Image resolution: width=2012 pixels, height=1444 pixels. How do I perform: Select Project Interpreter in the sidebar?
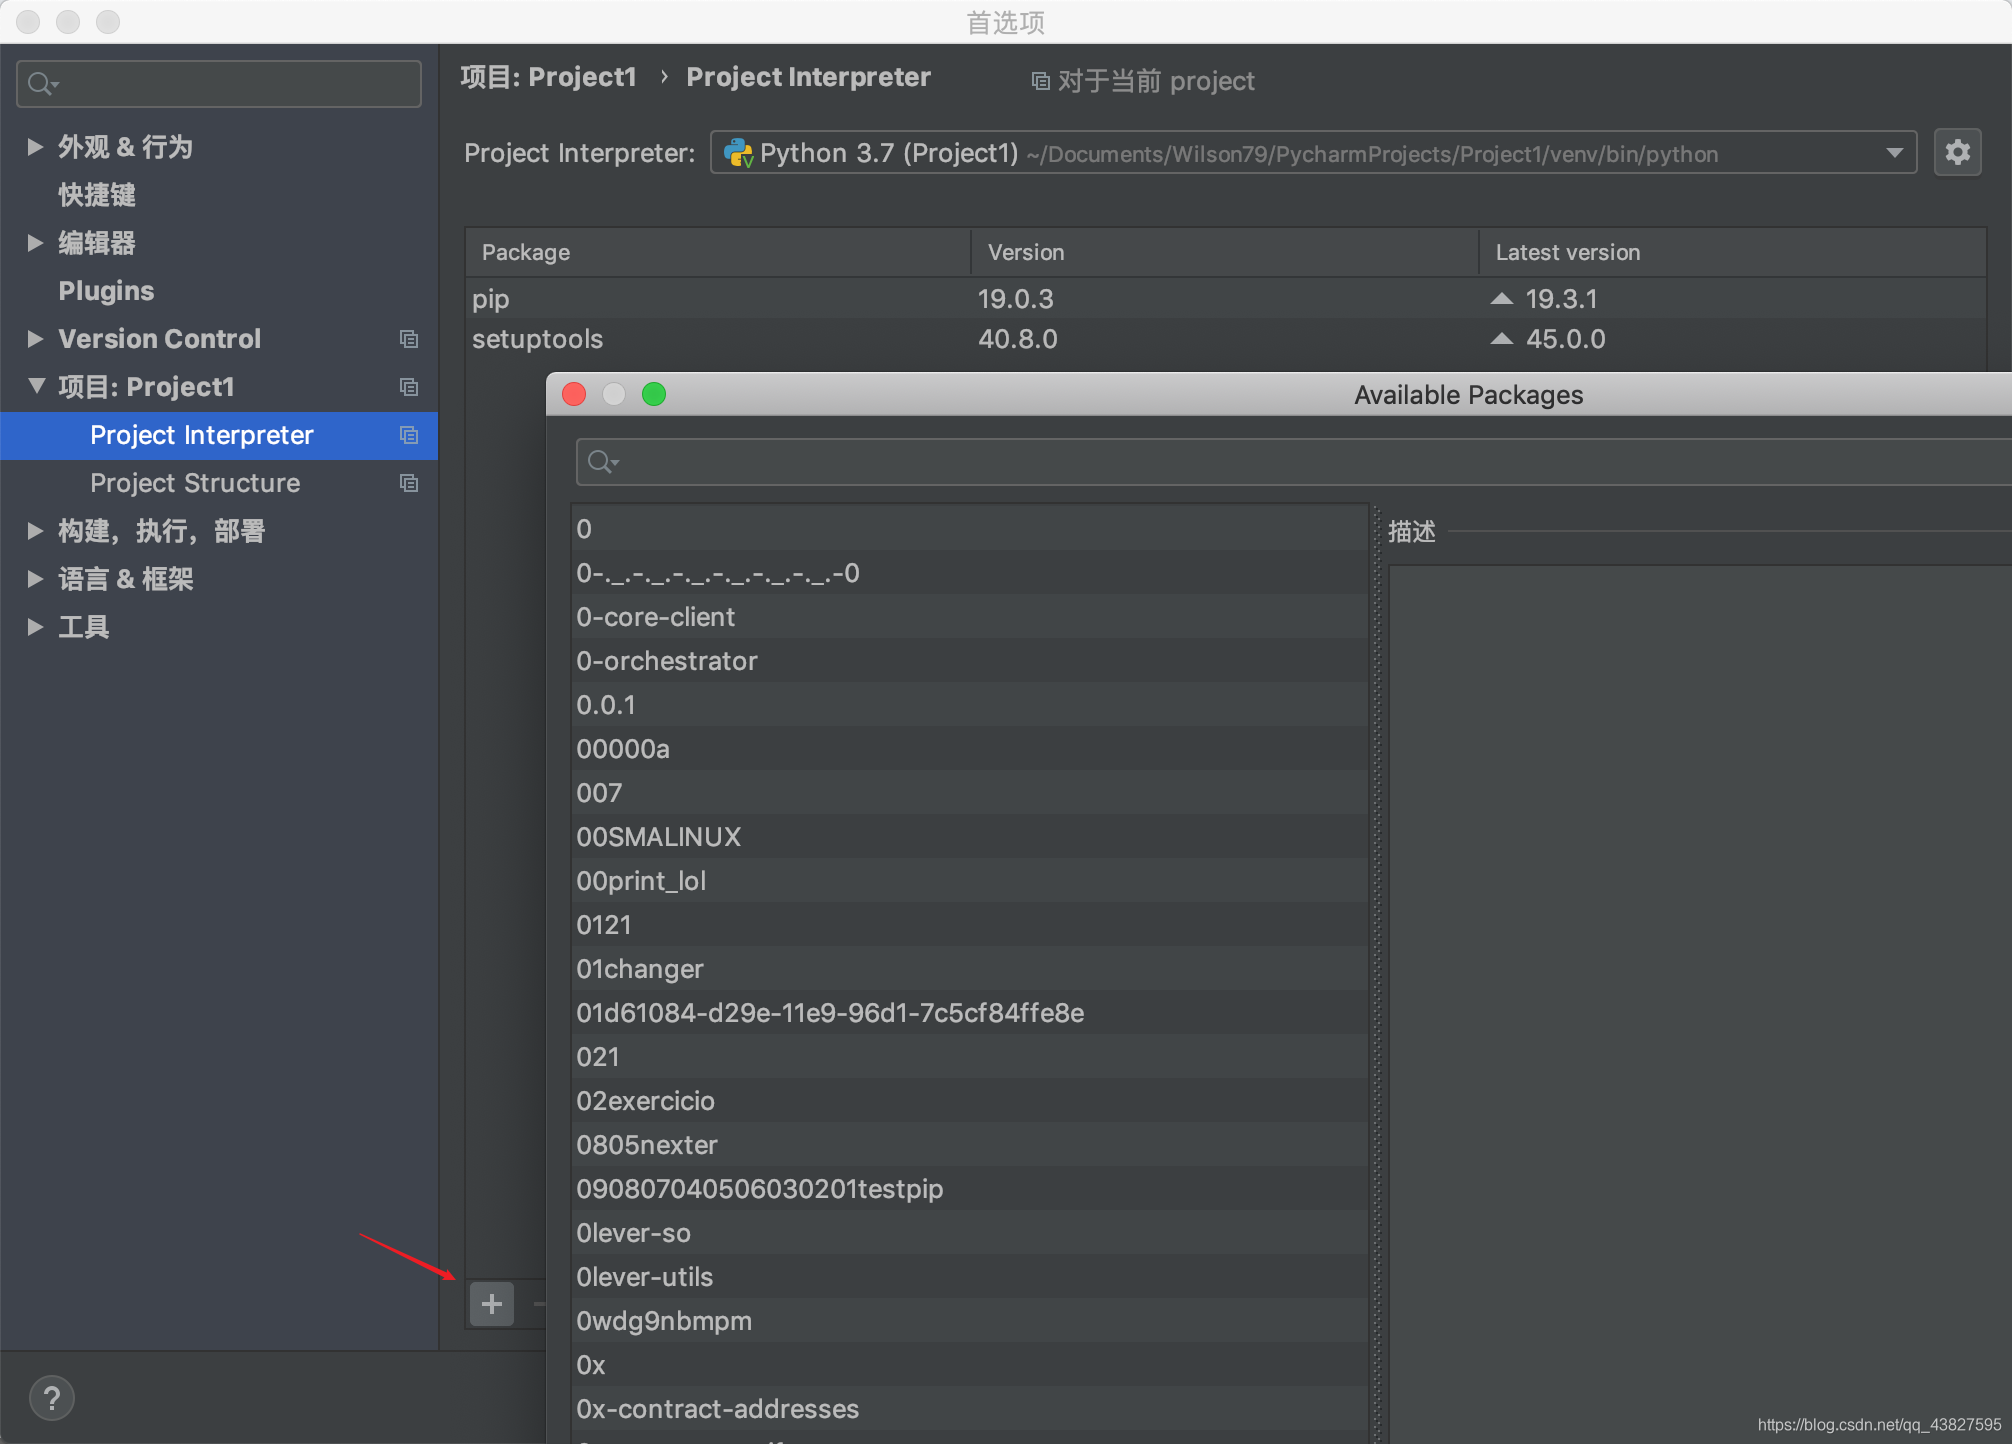click(x=219, y=435)
